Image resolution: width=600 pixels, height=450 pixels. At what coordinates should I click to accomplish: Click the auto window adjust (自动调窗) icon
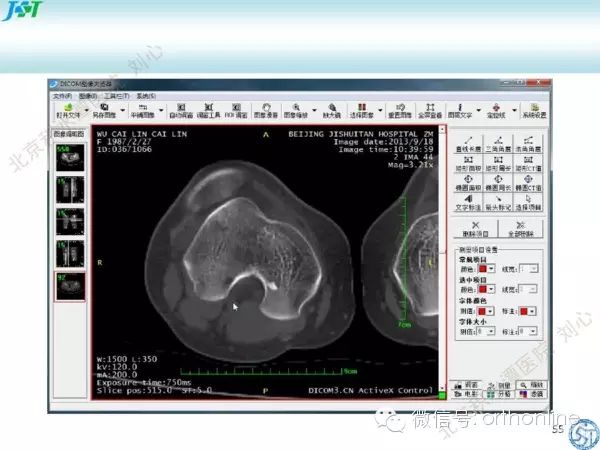point(181,110)
